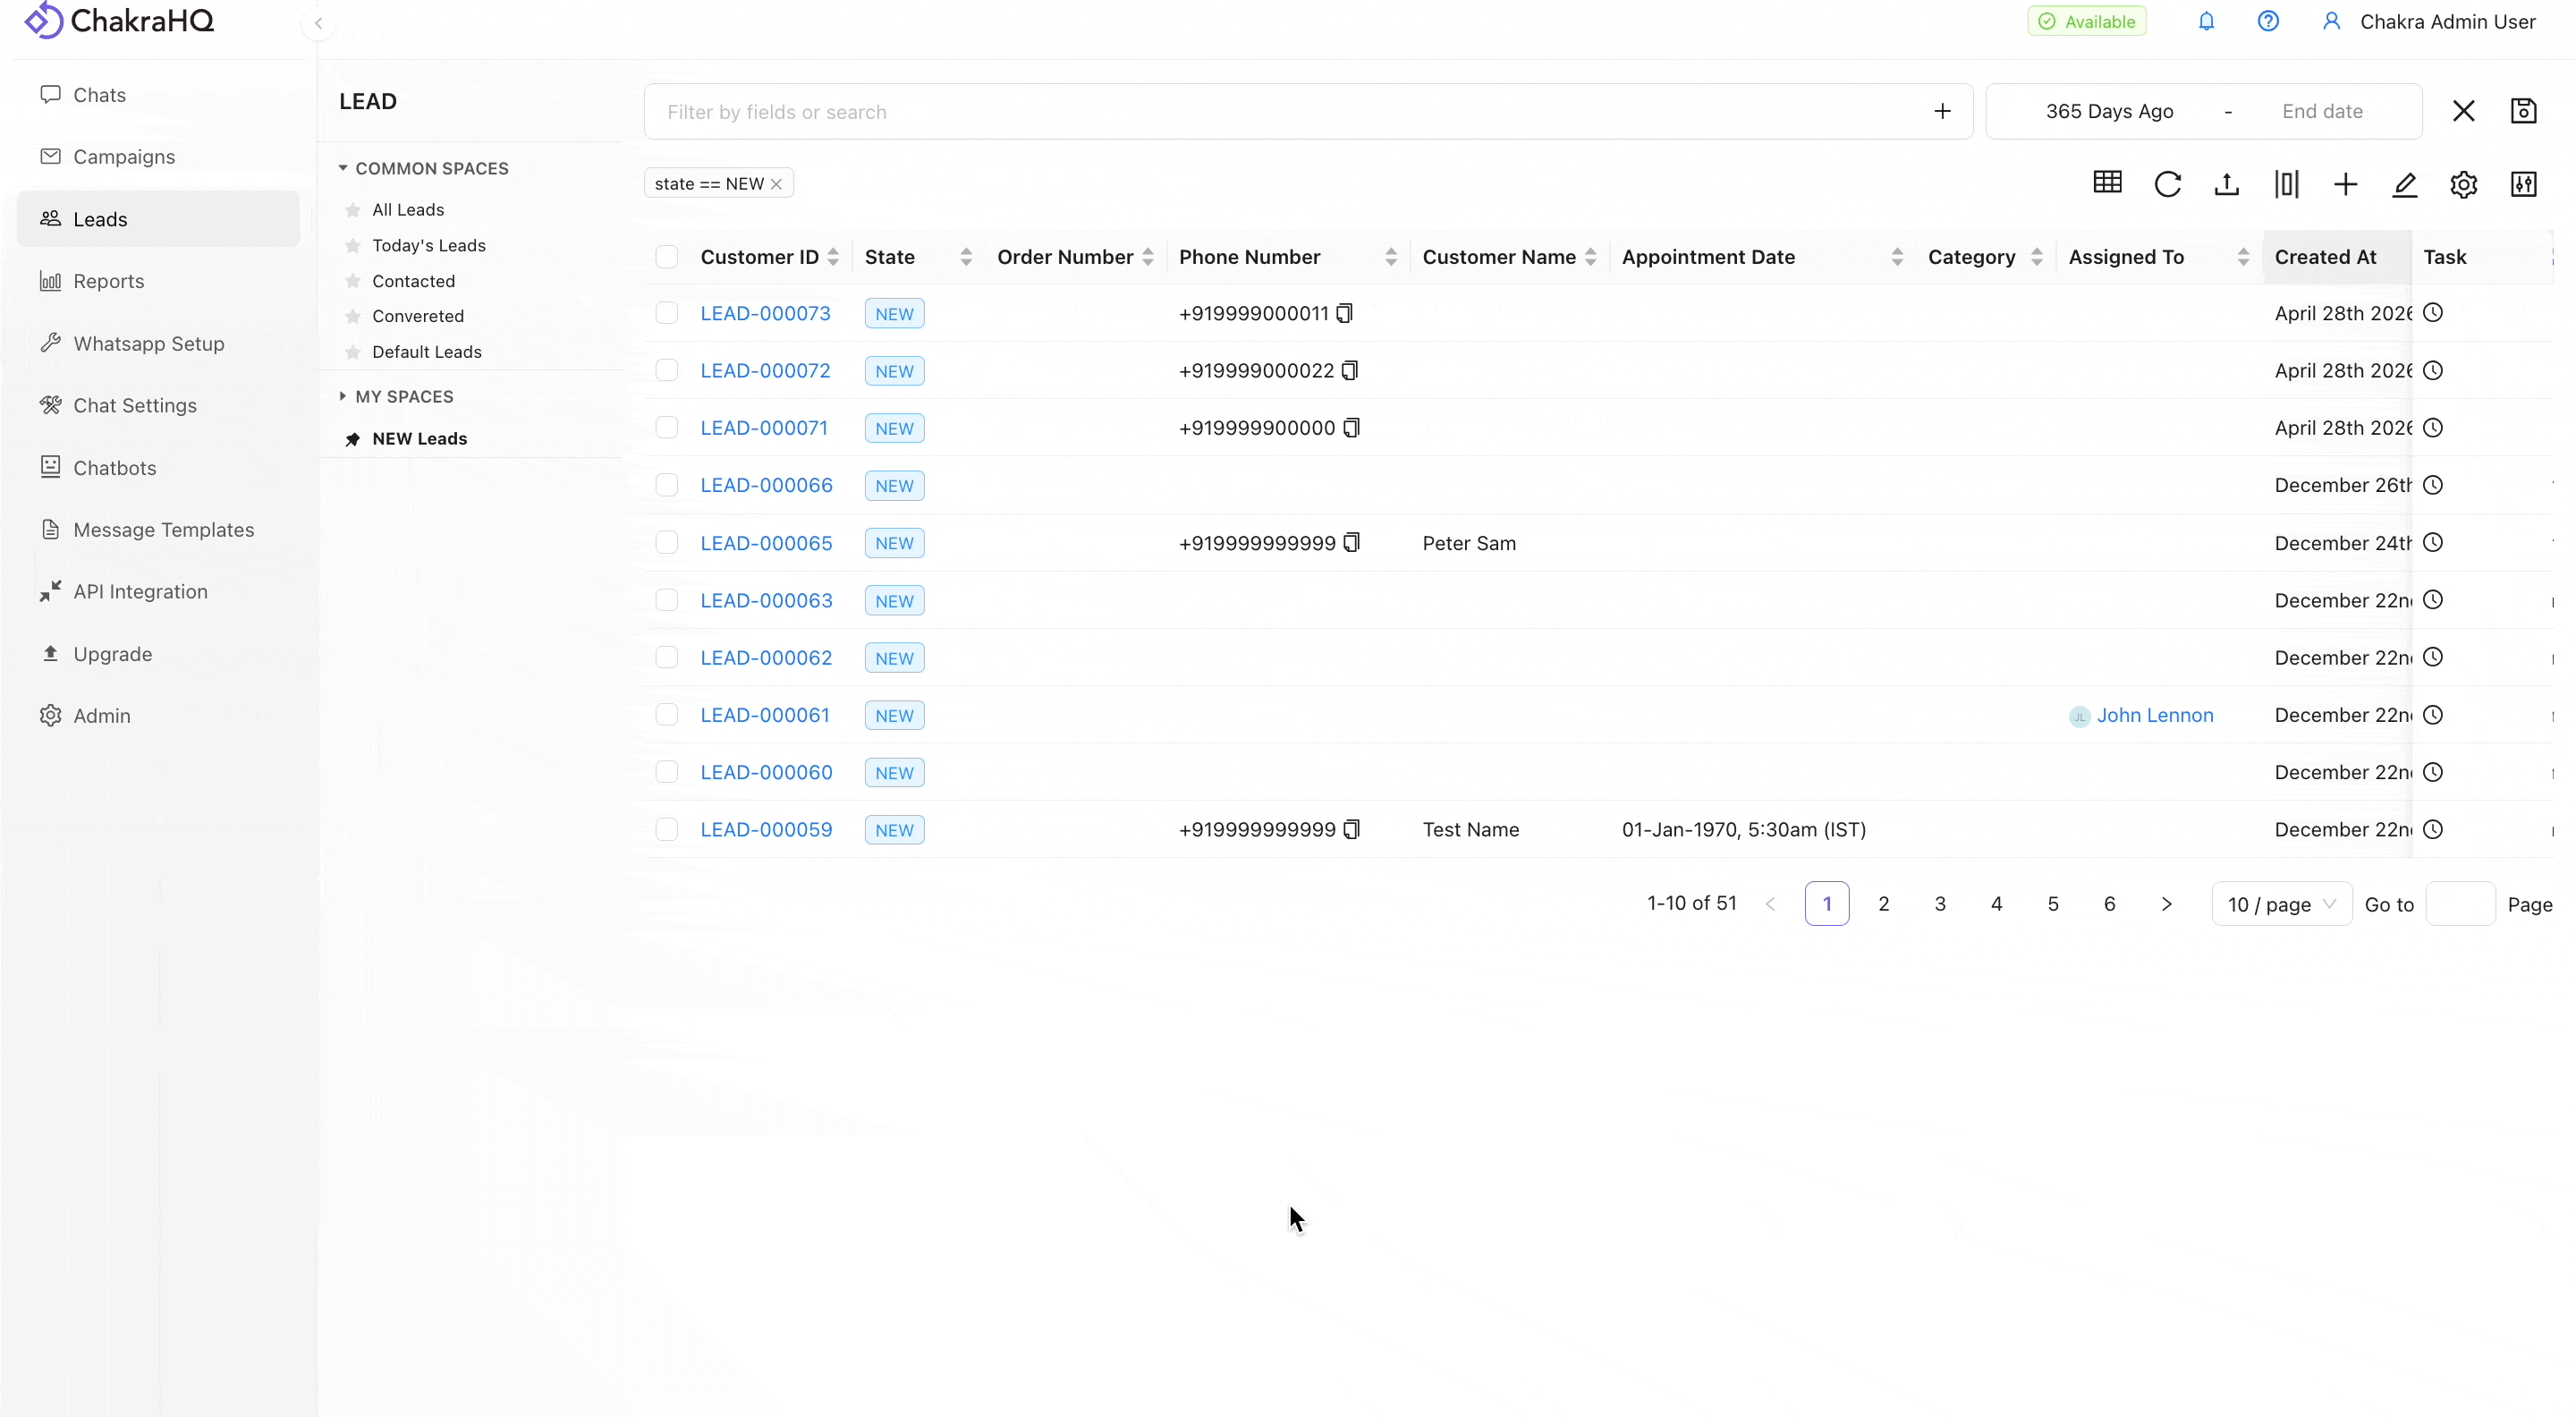
Task: Select the Contacted space
Action: click(413, 281)
